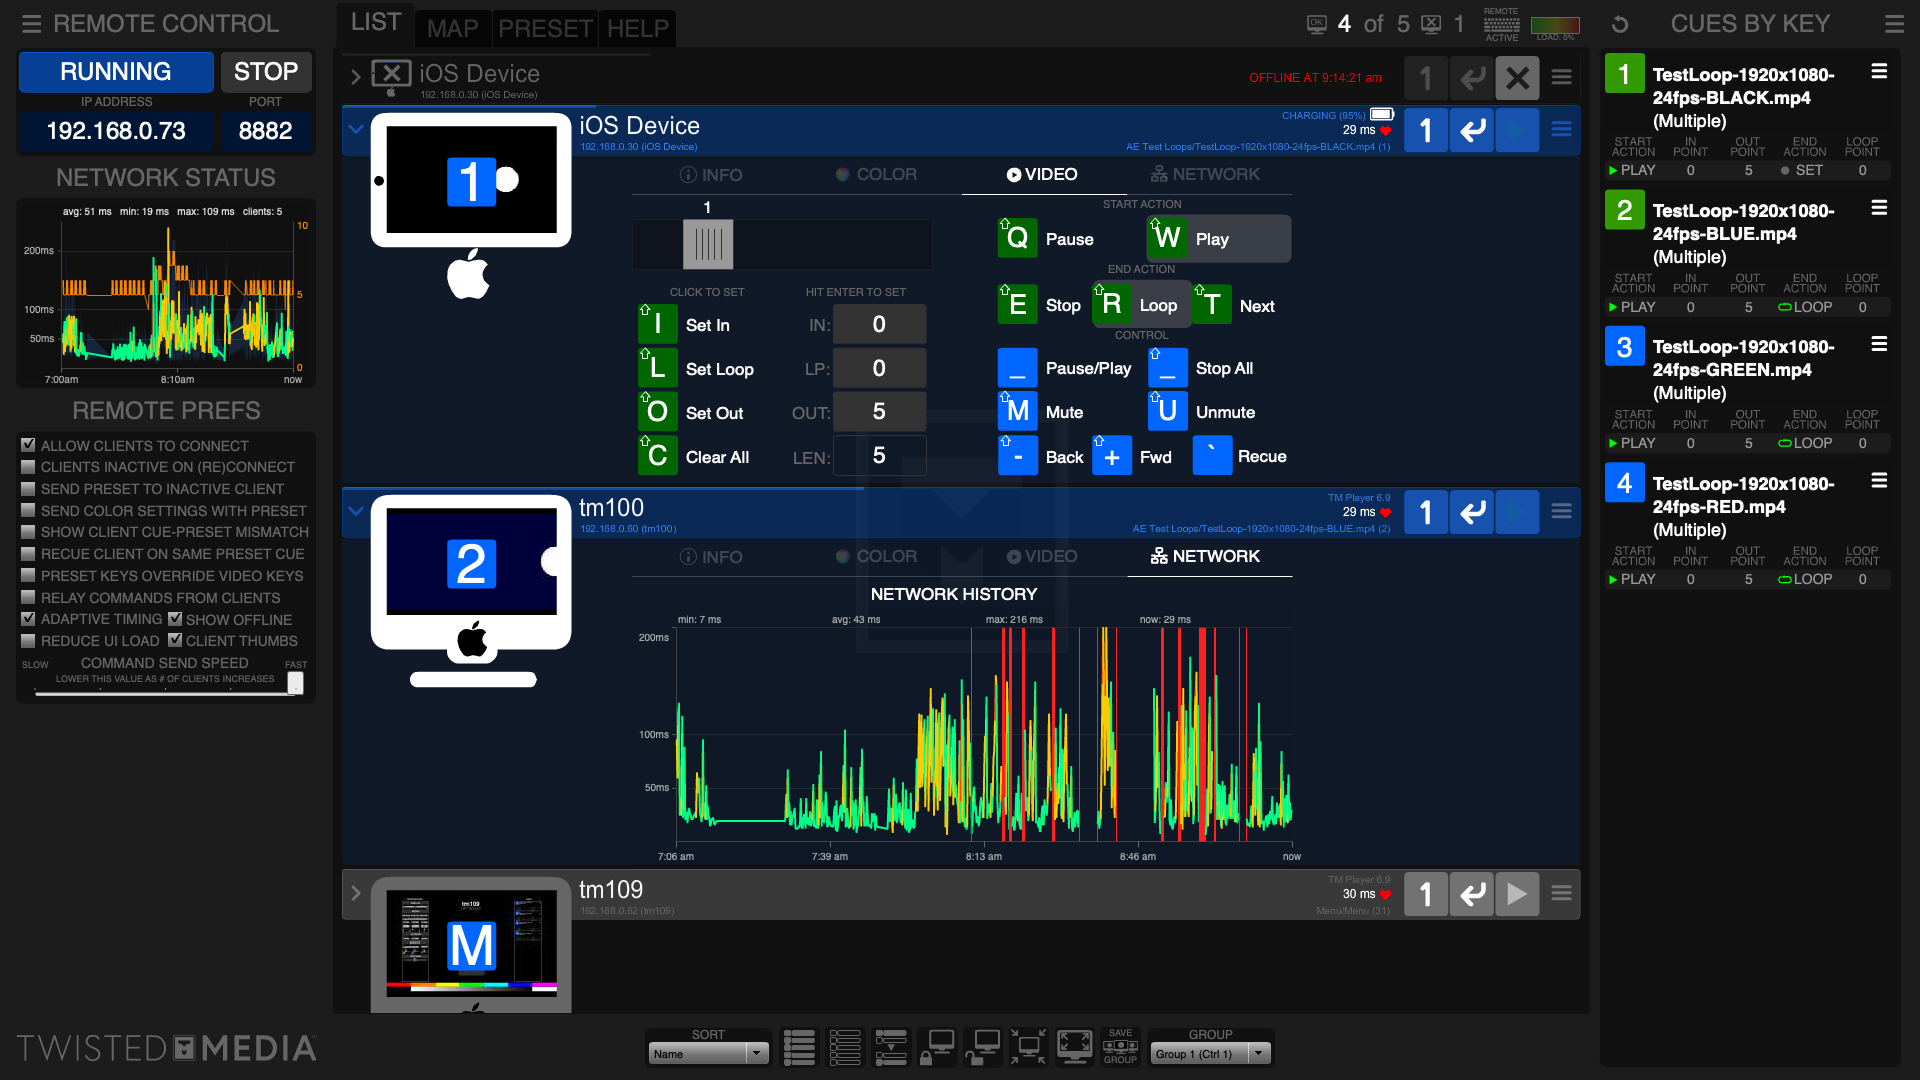The image size is (1920, 1080).
Task: Enable Send Color Settings With Preset
Action: 28,510
